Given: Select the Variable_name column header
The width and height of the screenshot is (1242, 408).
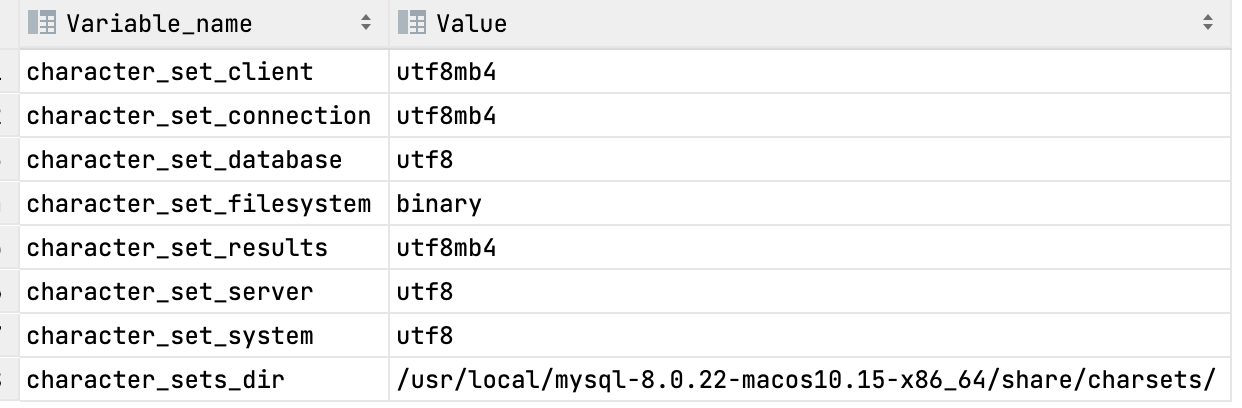Looking at the screenshot, I should [x=159, y=23].
